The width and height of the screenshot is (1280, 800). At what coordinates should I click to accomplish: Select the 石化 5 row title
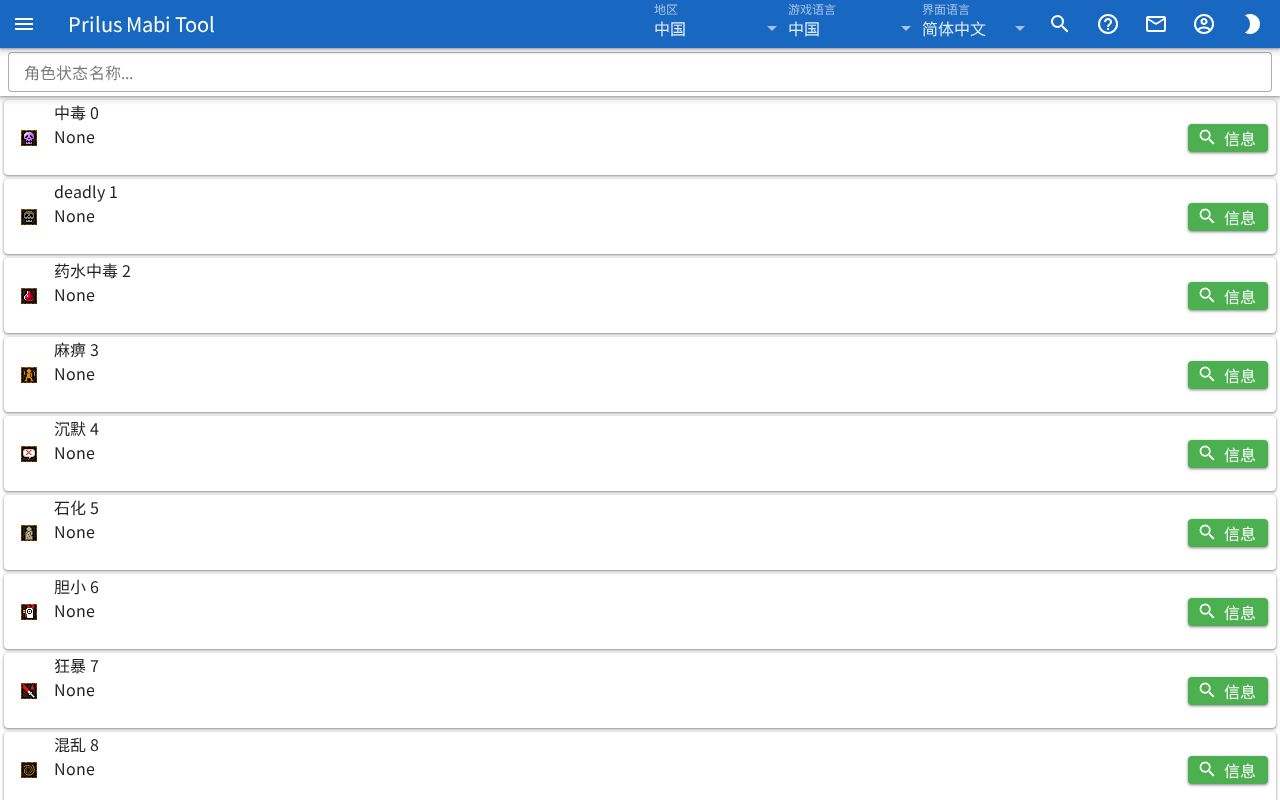coord(76,508)
